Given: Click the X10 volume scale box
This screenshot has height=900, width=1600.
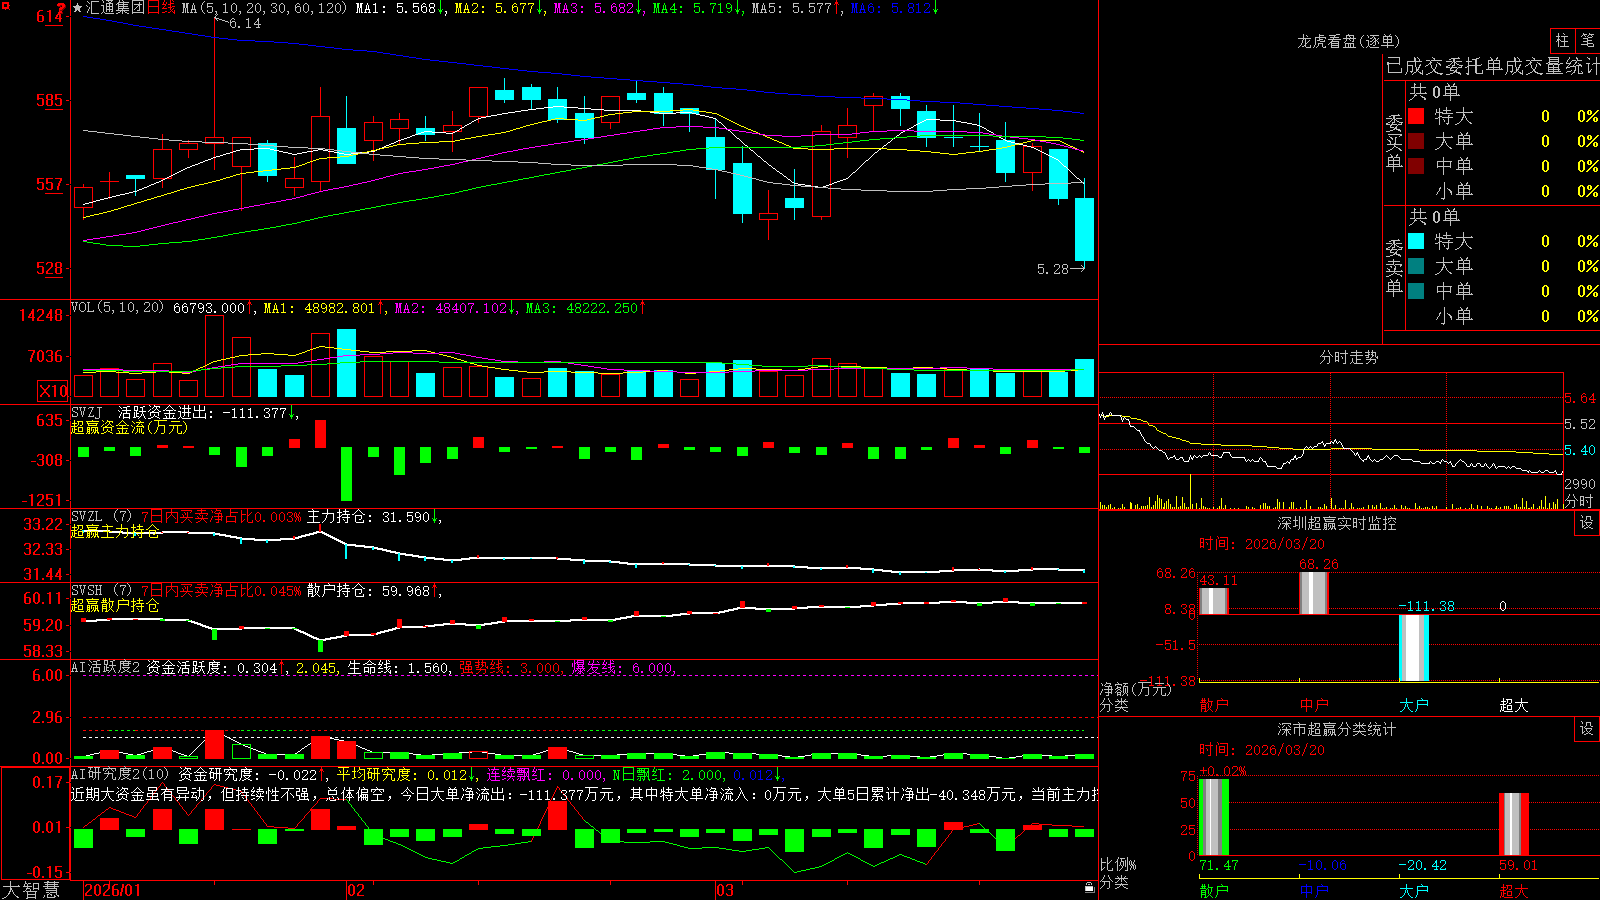Looking at the screenshot, I should tap(53, 391).
